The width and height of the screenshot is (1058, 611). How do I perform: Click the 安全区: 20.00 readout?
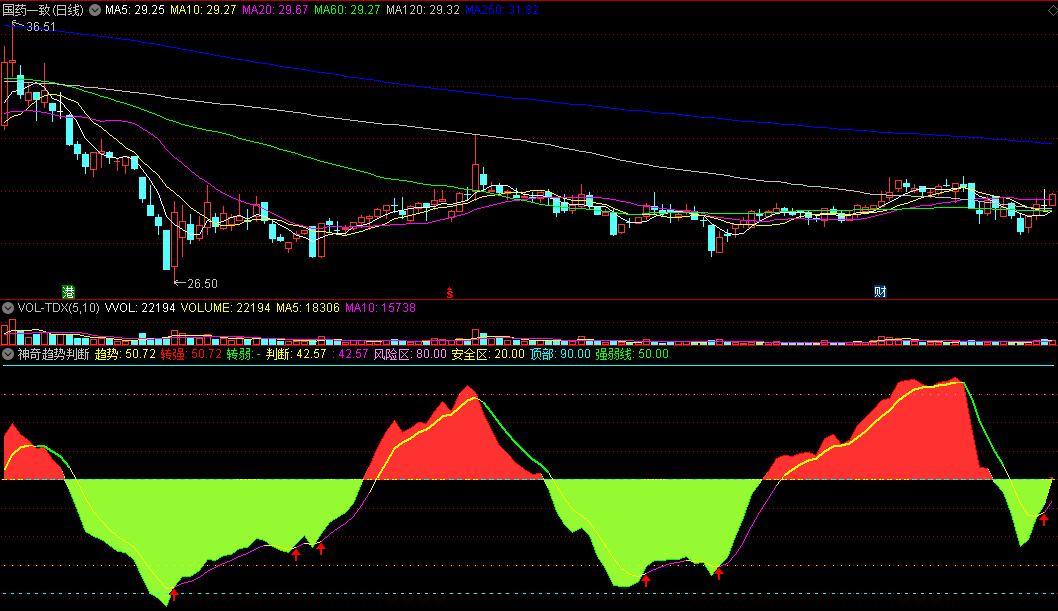[488, 354]
